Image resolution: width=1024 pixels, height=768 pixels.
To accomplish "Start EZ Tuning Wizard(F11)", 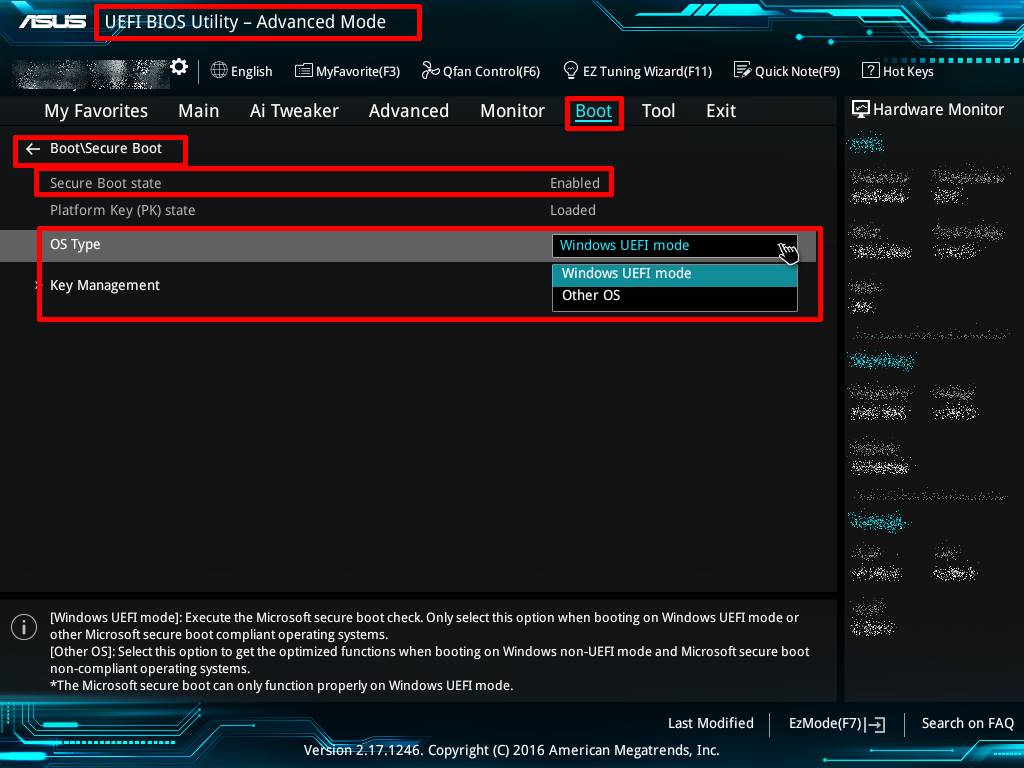I will [637, 71].
